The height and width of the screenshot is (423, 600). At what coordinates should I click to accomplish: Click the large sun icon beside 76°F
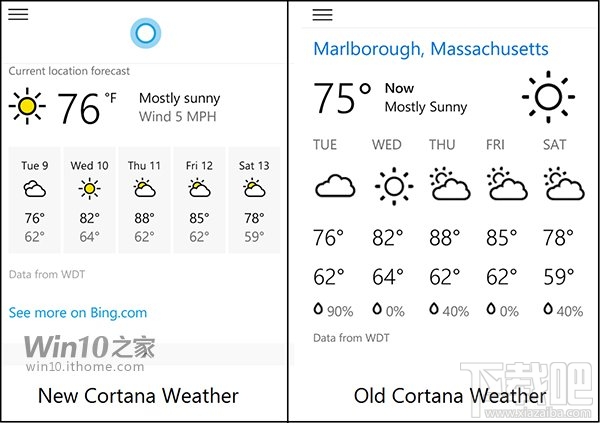click(27, 106)
